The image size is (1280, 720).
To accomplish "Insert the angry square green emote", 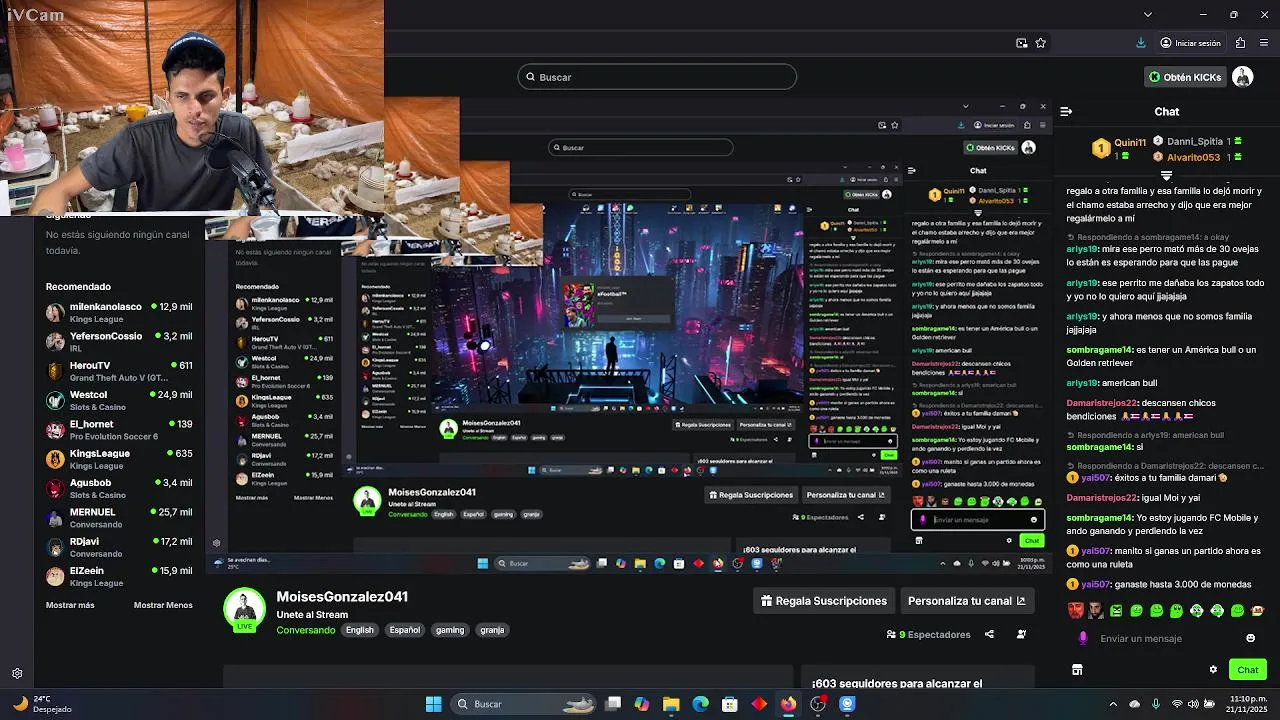I will tap(1116, 610).
